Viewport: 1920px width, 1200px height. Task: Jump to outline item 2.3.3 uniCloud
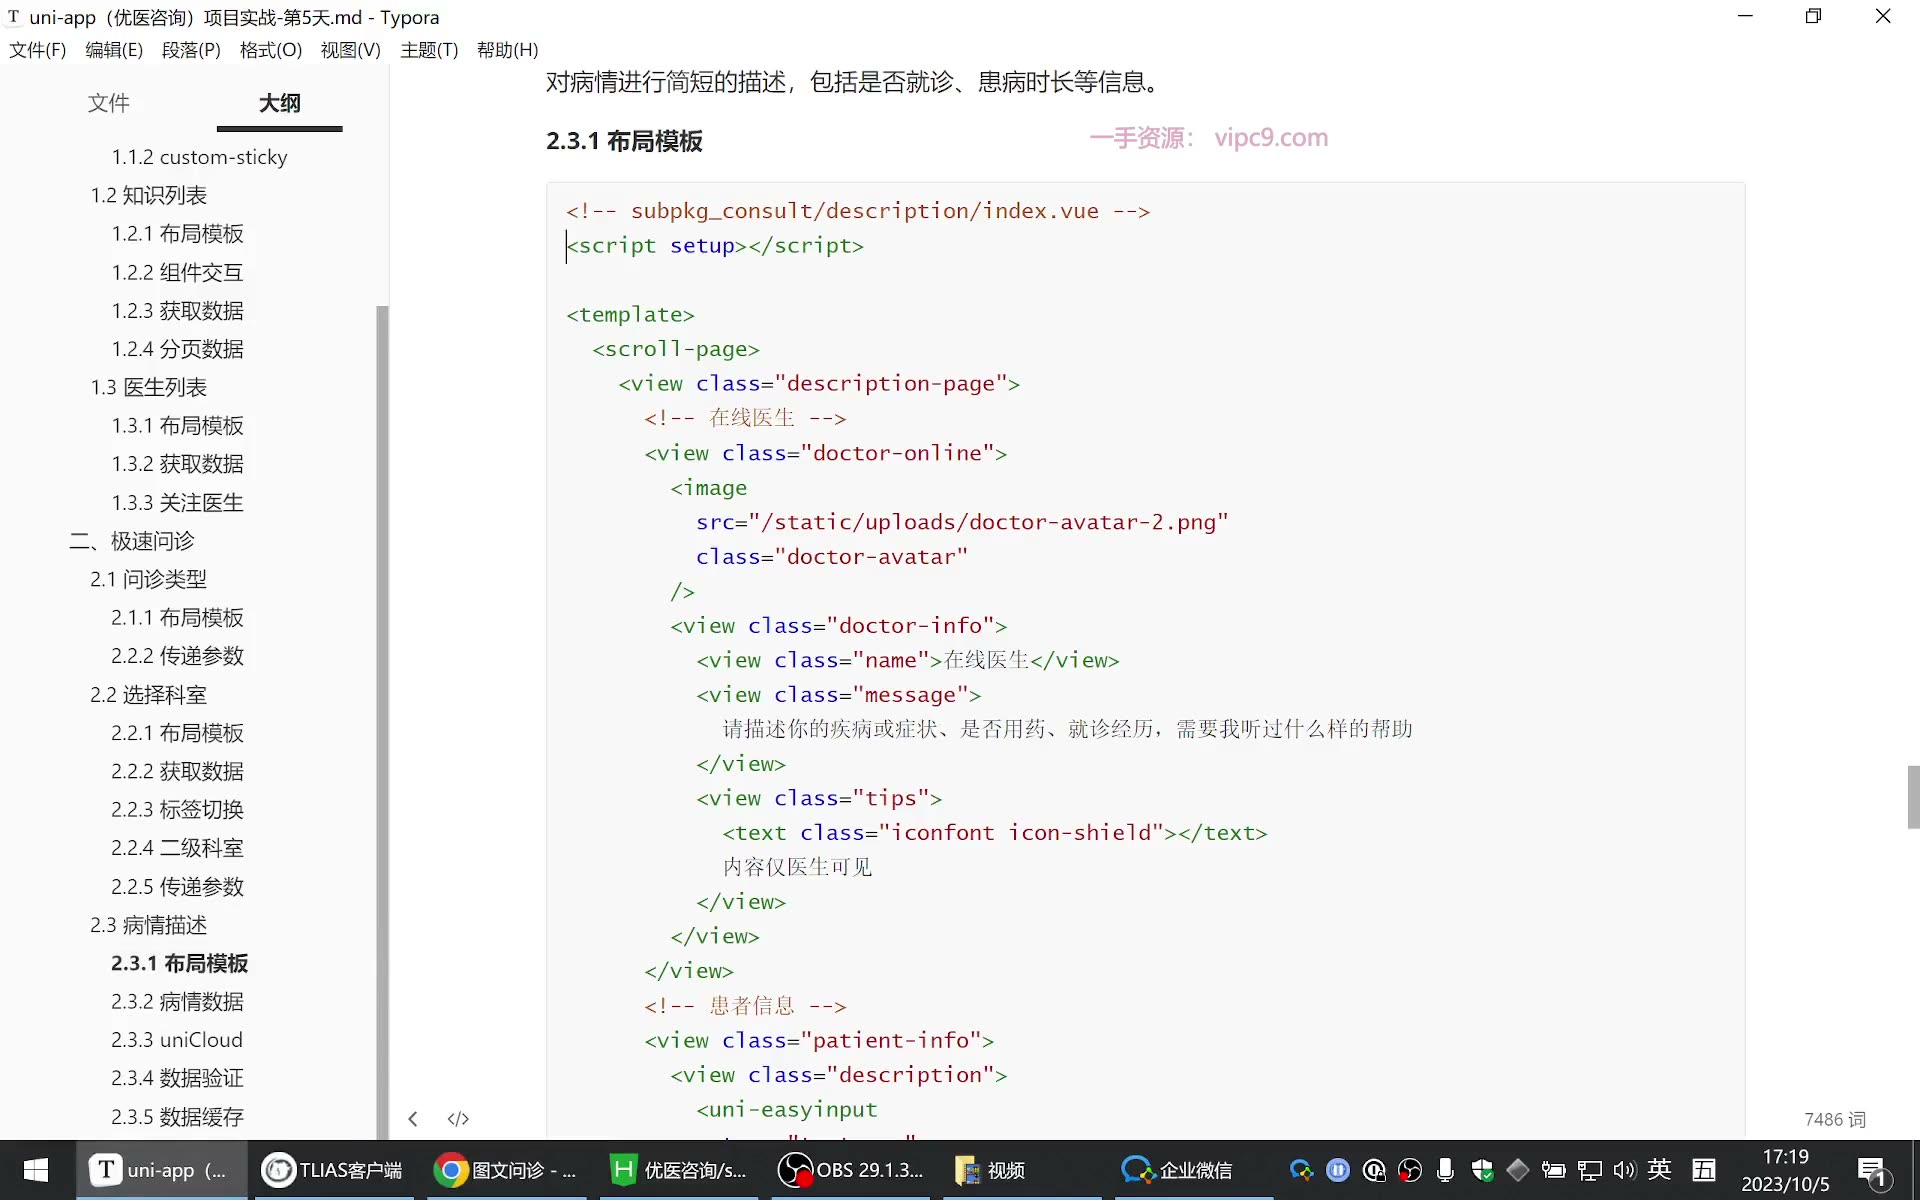176,1040
